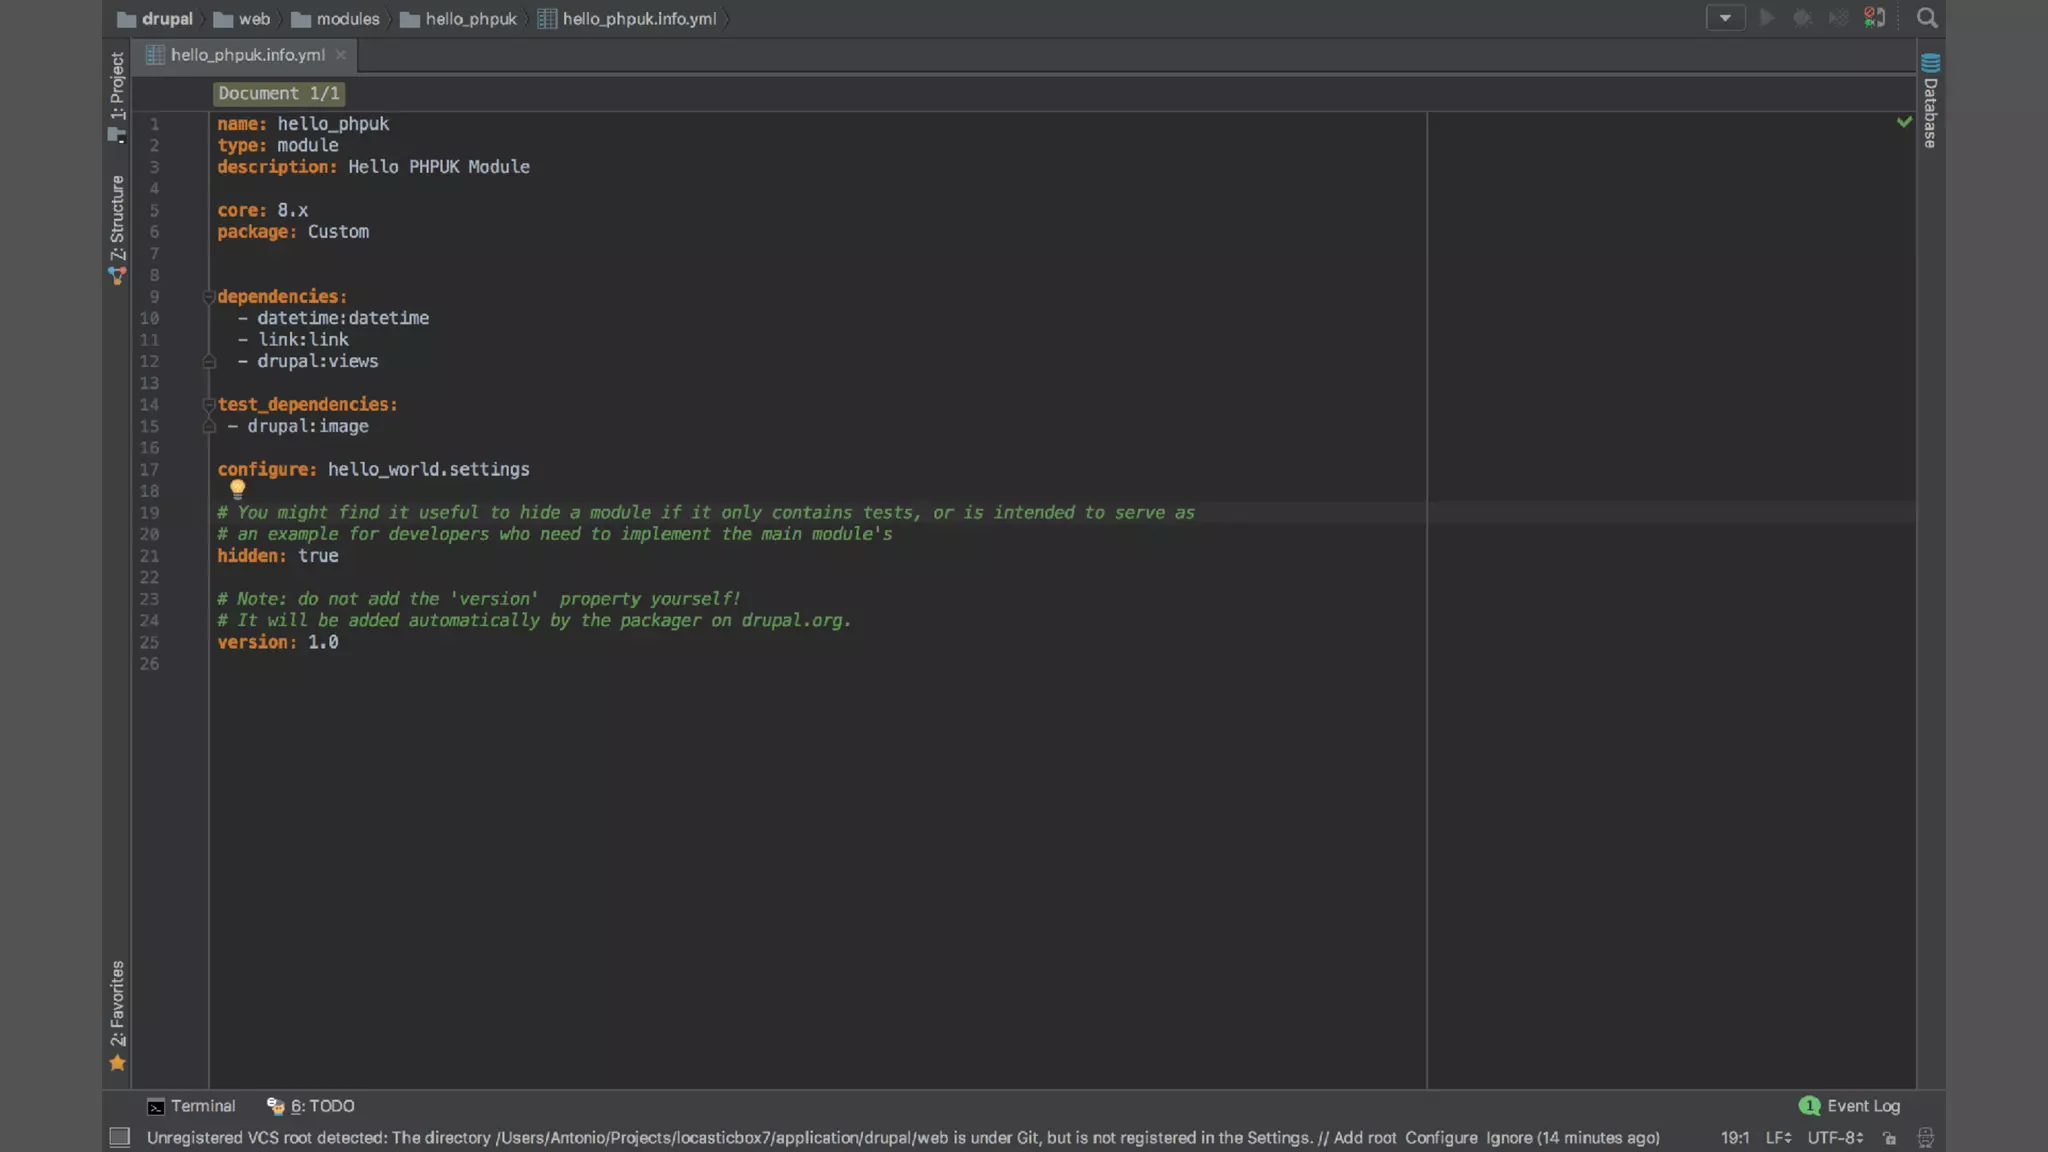The image size is (2048, 1152).
Task: Click the intention lightbulb icon in editor
Action: coord(237,489)
